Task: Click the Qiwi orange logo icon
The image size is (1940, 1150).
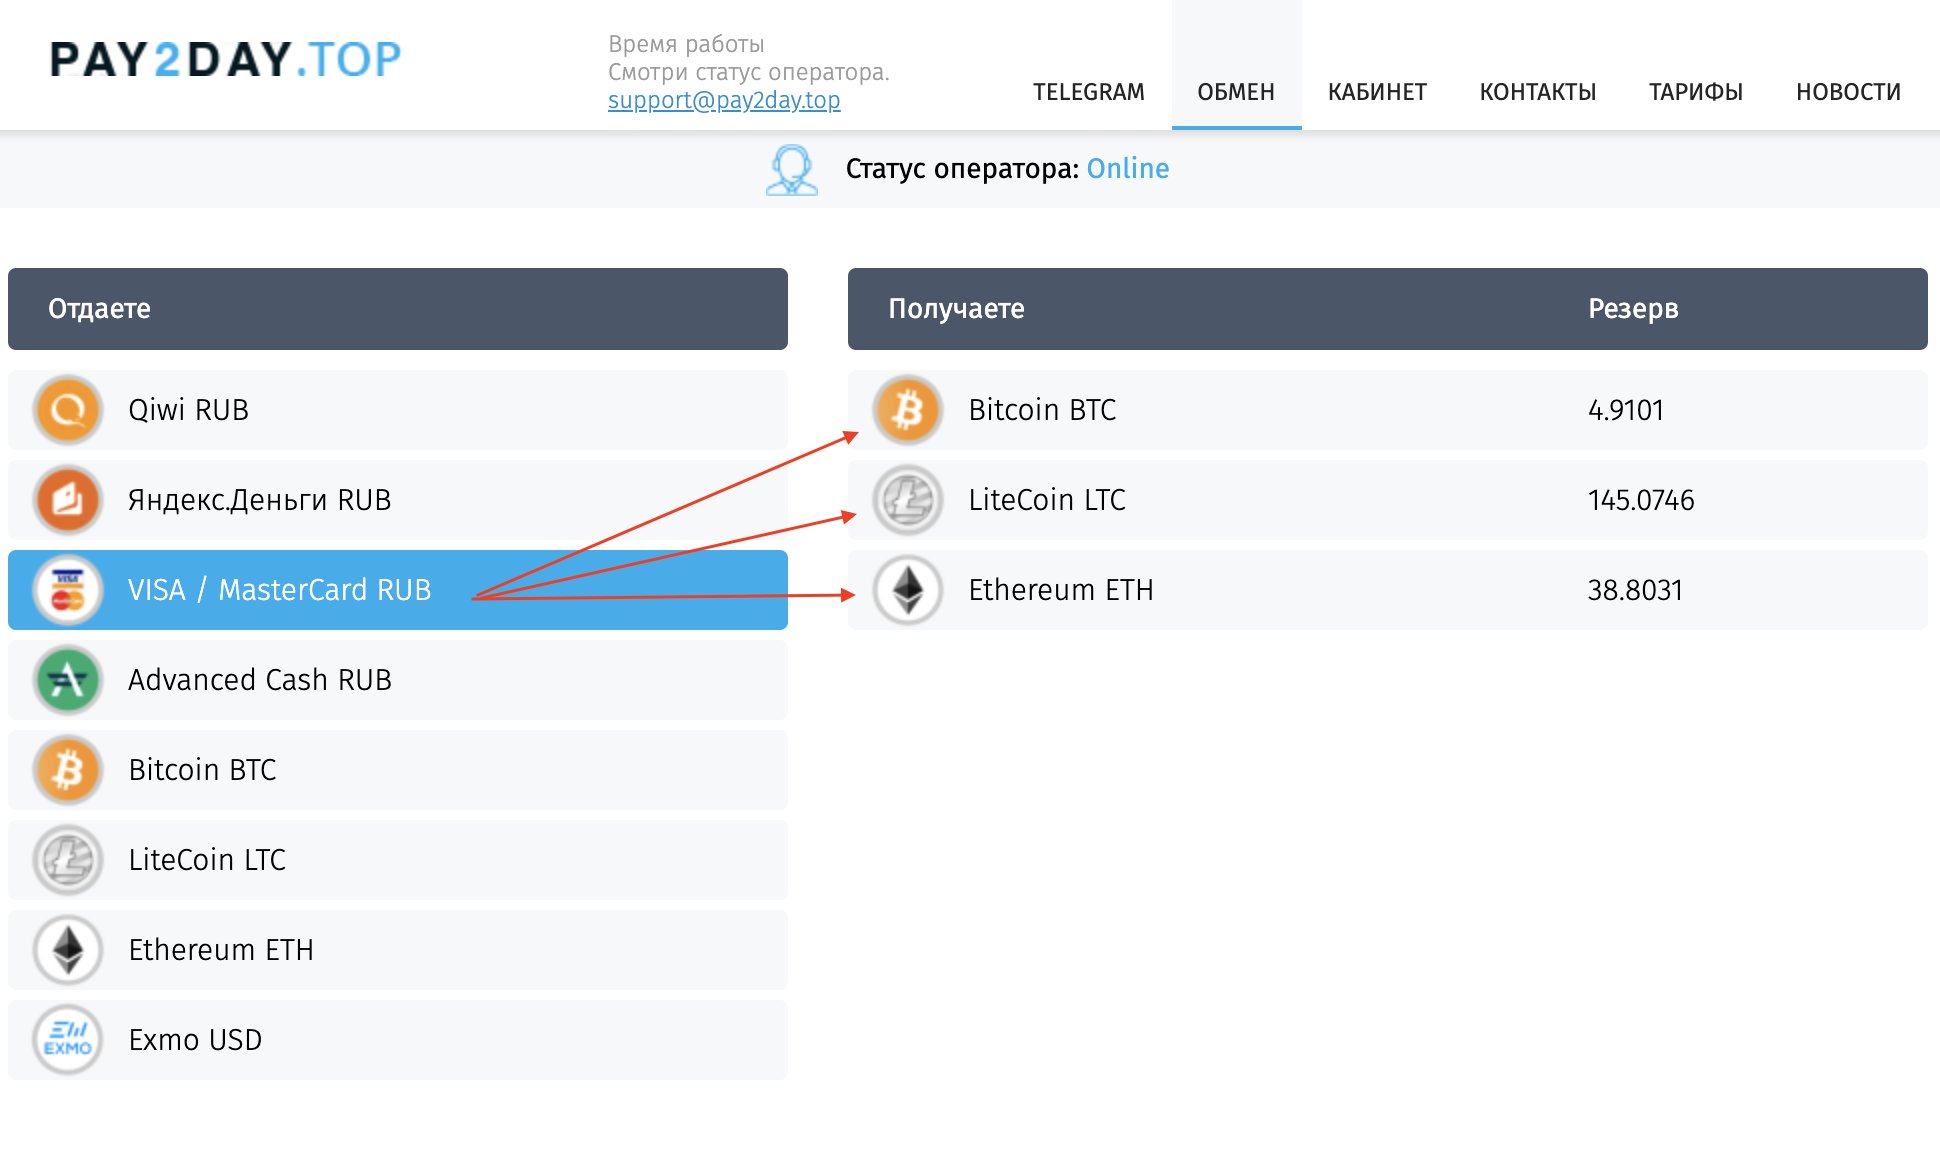Action: click(x=68, y=410)
